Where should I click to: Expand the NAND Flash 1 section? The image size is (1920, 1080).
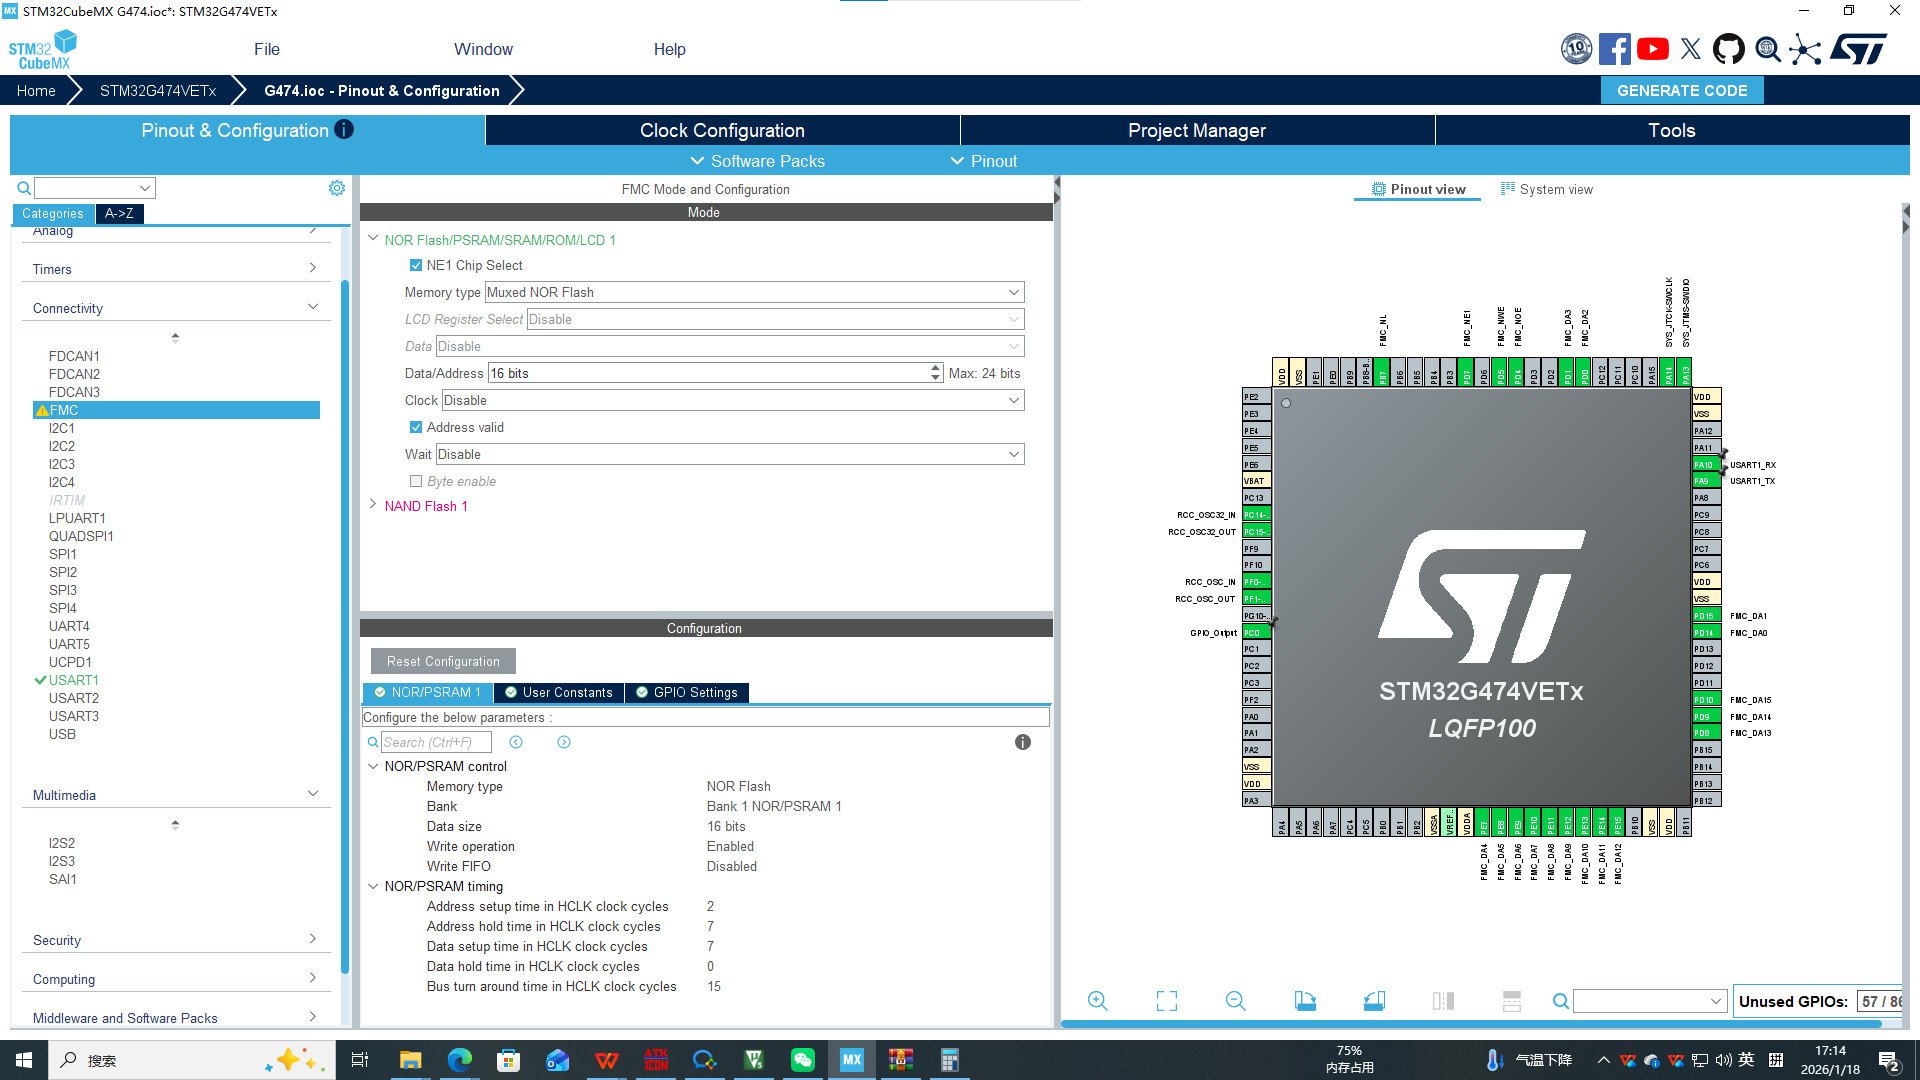(x=373, y=505)
